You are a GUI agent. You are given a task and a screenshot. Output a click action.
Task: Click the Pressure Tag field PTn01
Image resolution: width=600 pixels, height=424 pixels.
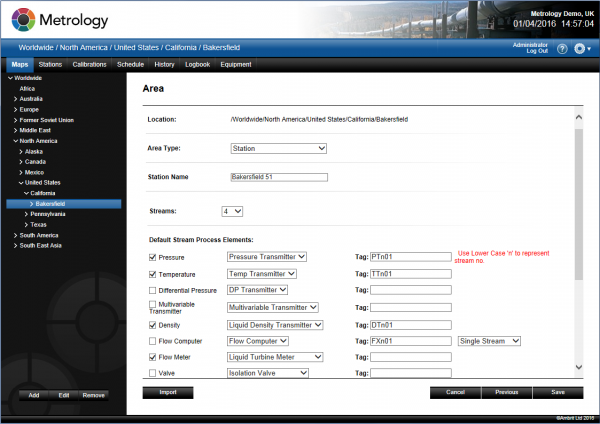pos(411,257)
